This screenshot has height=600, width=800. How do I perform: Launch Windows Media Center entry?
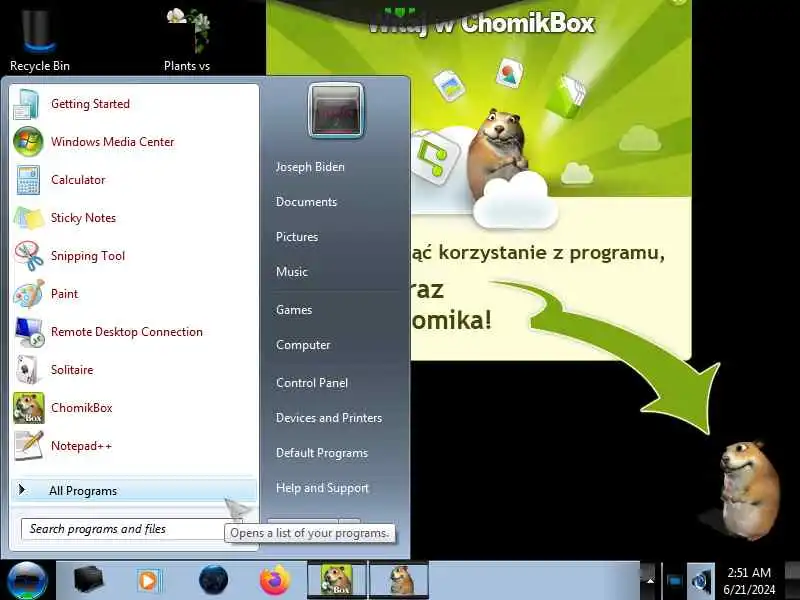point(134,142)
